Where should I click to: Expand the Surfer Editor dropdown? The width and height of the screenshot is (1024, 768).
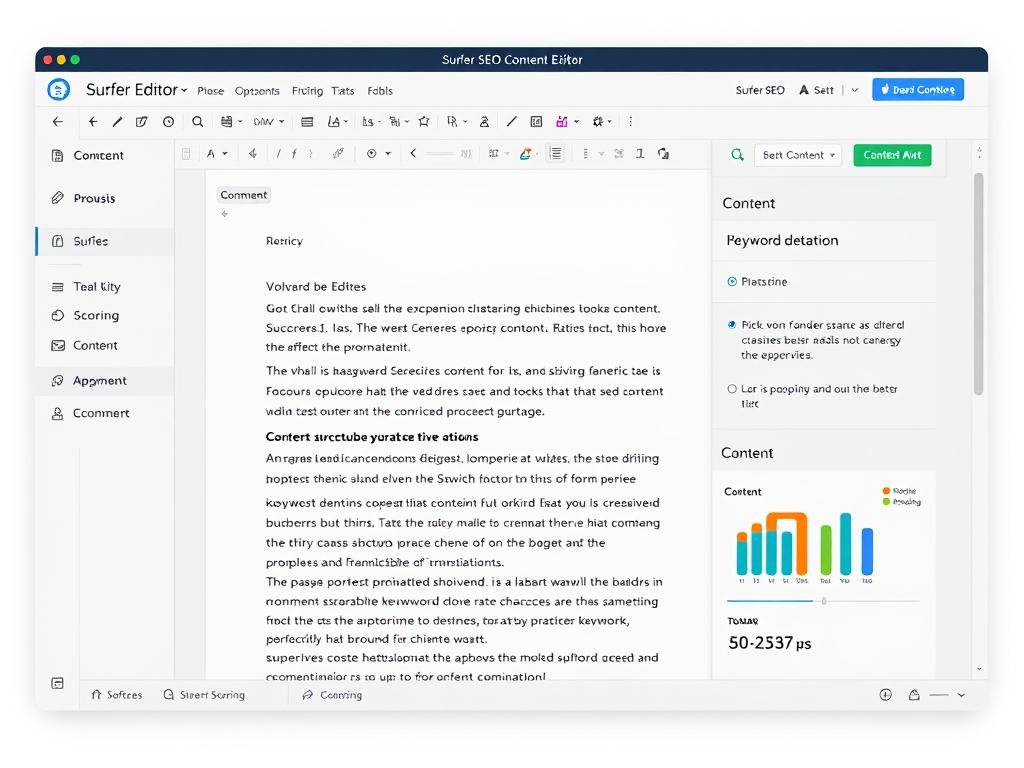135,90
